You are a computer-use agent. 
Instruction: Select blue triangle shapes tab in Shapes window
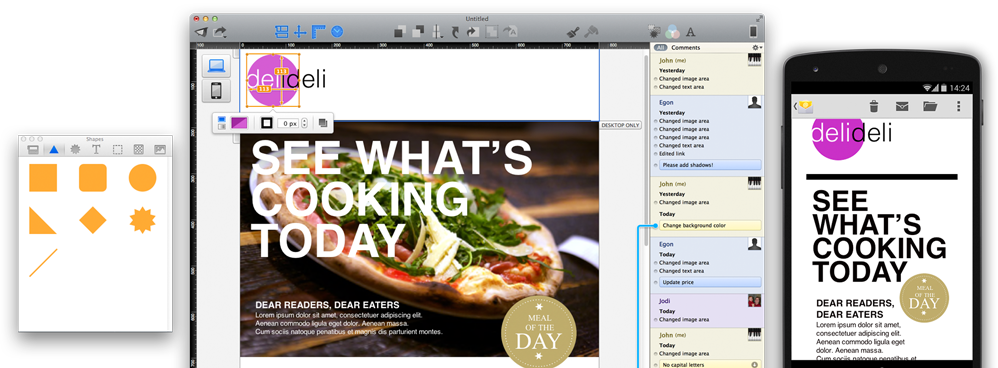(54, 150)
